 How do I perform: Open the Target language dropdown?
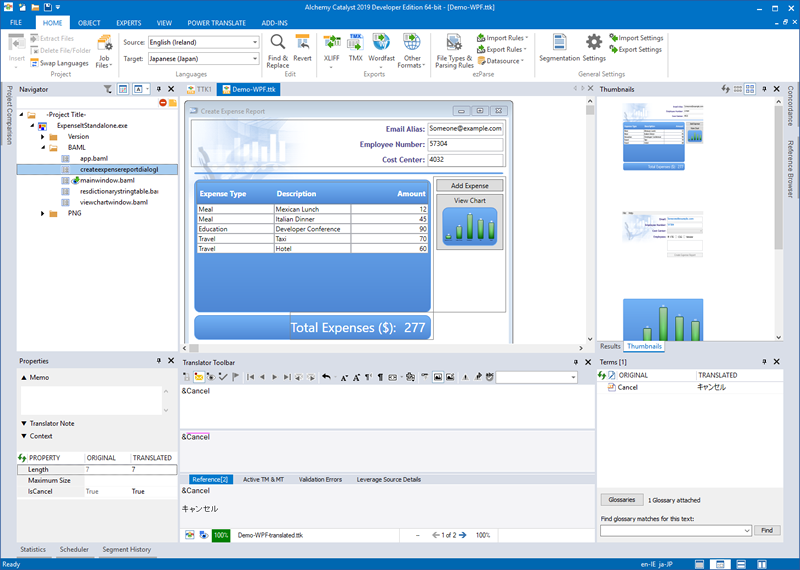click(x=255, y=59)
